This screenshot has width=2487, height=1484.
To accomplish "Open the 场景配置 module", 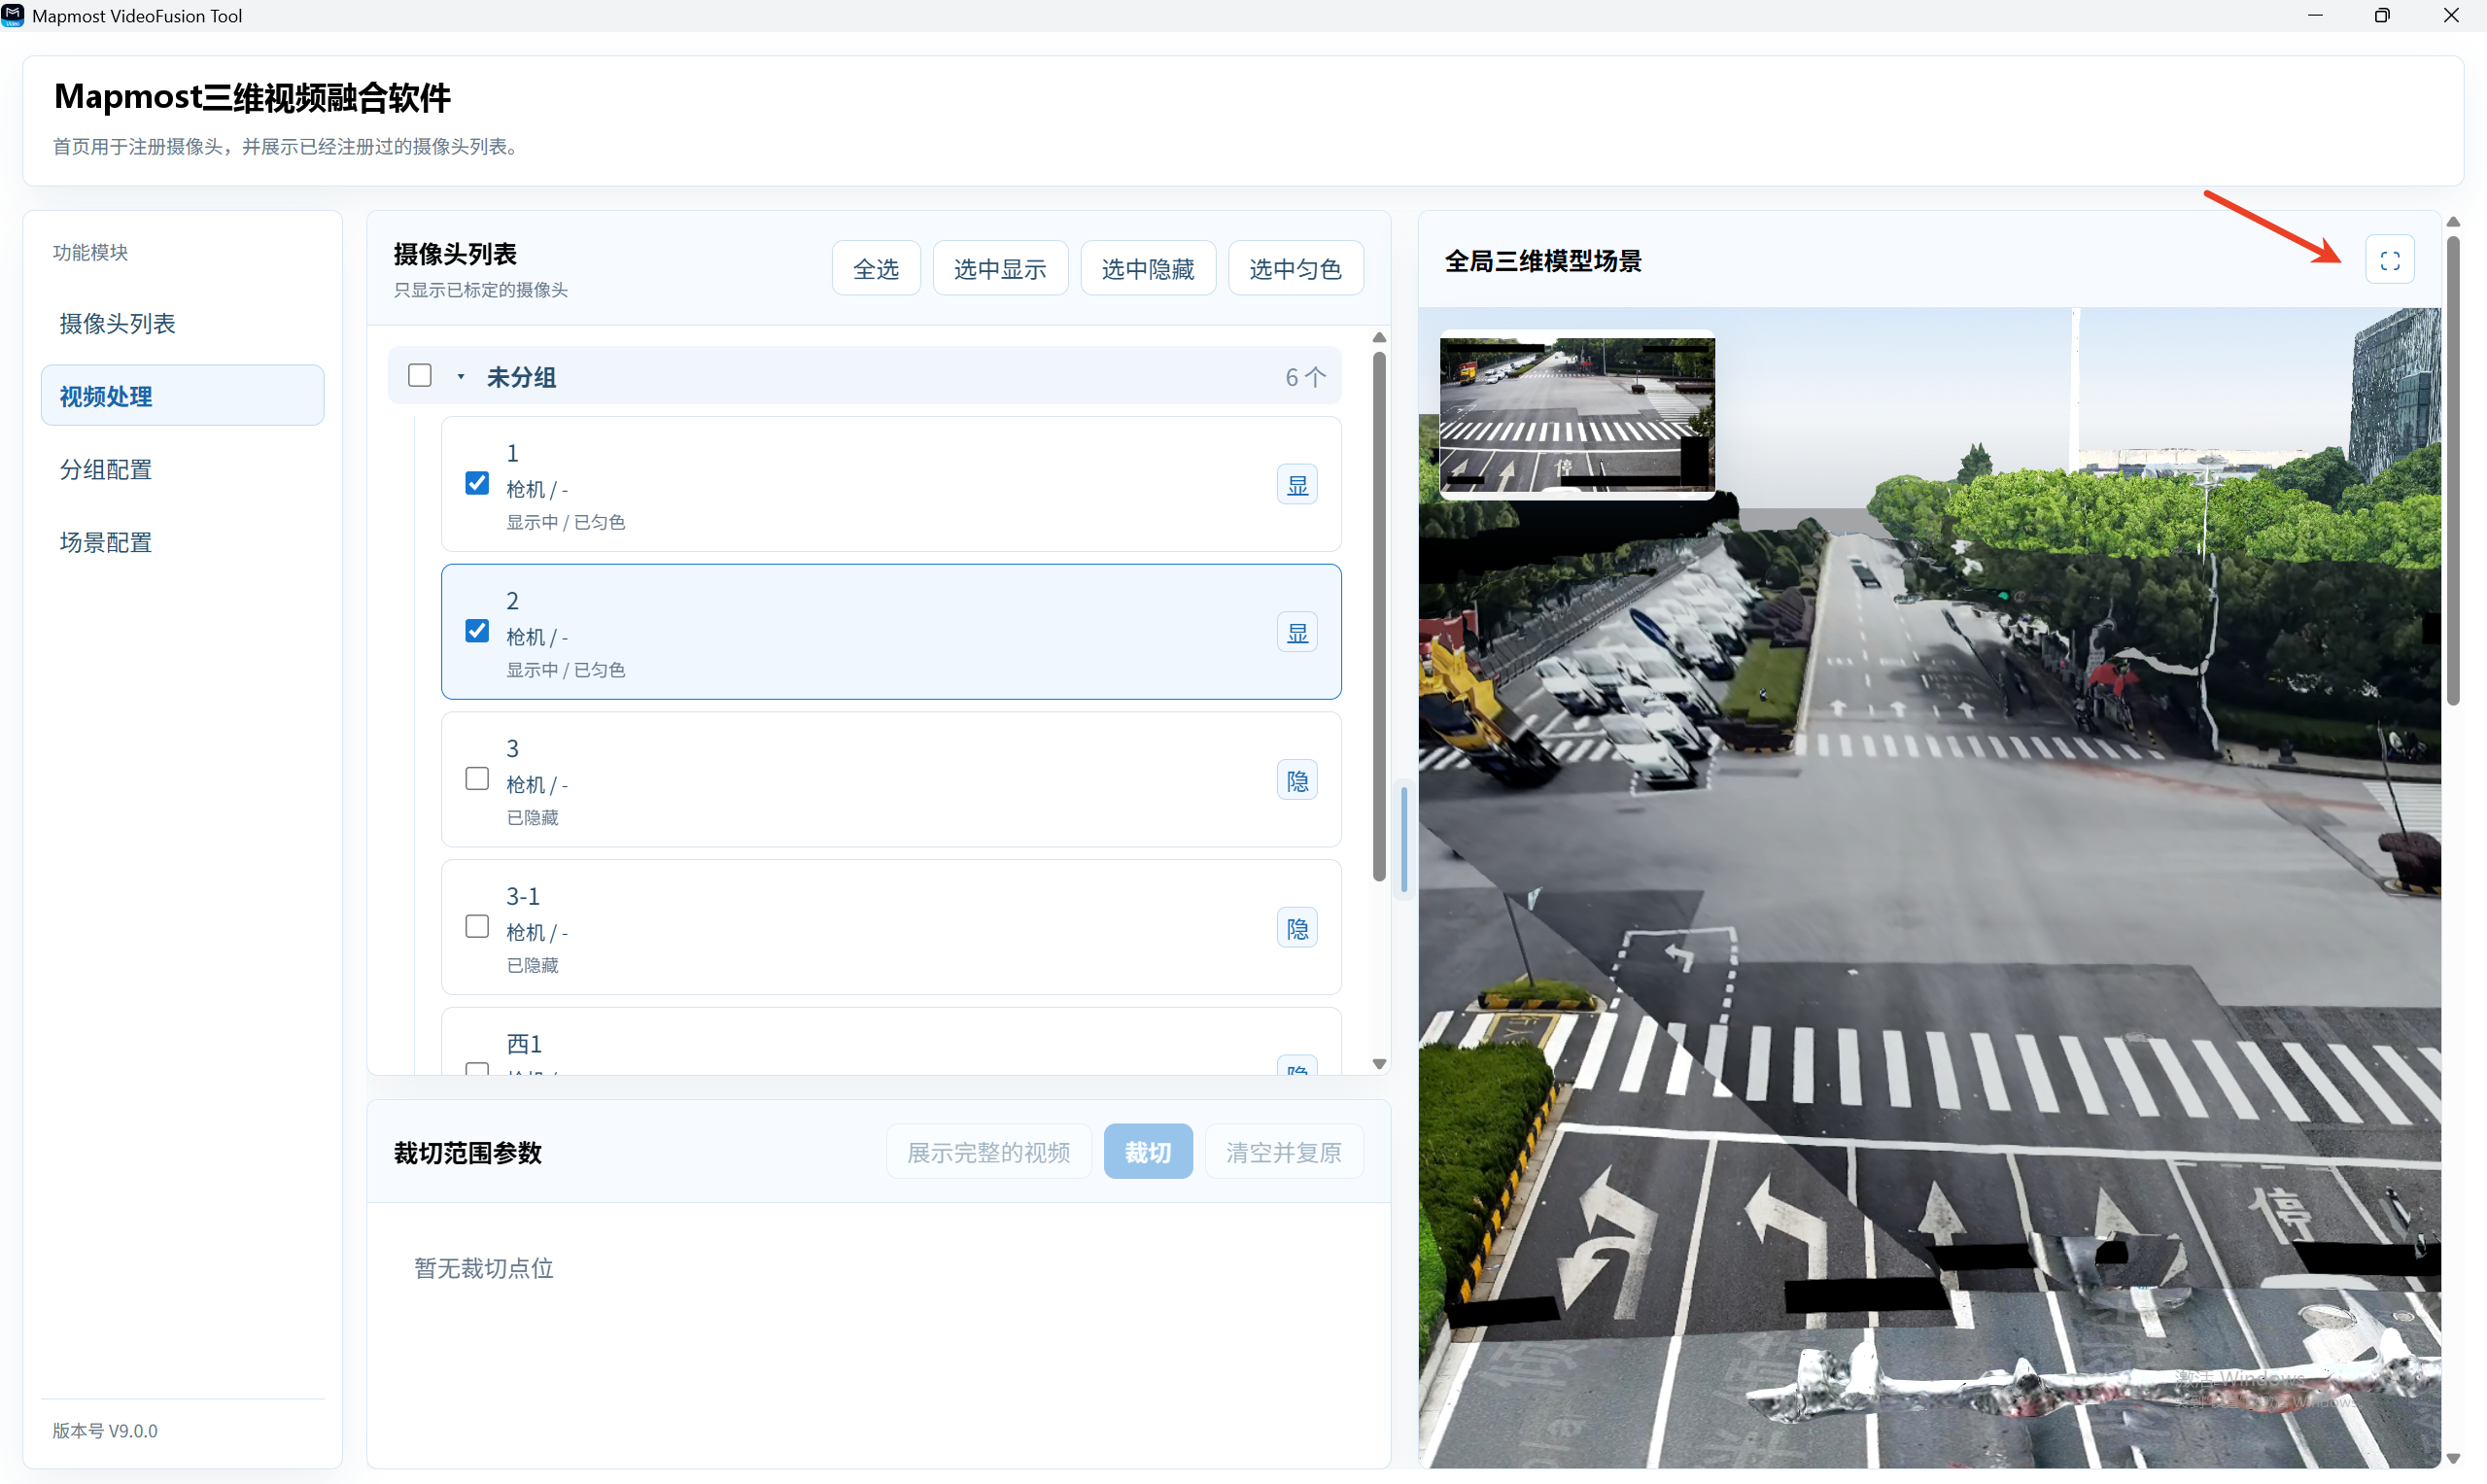I will 183,543.
